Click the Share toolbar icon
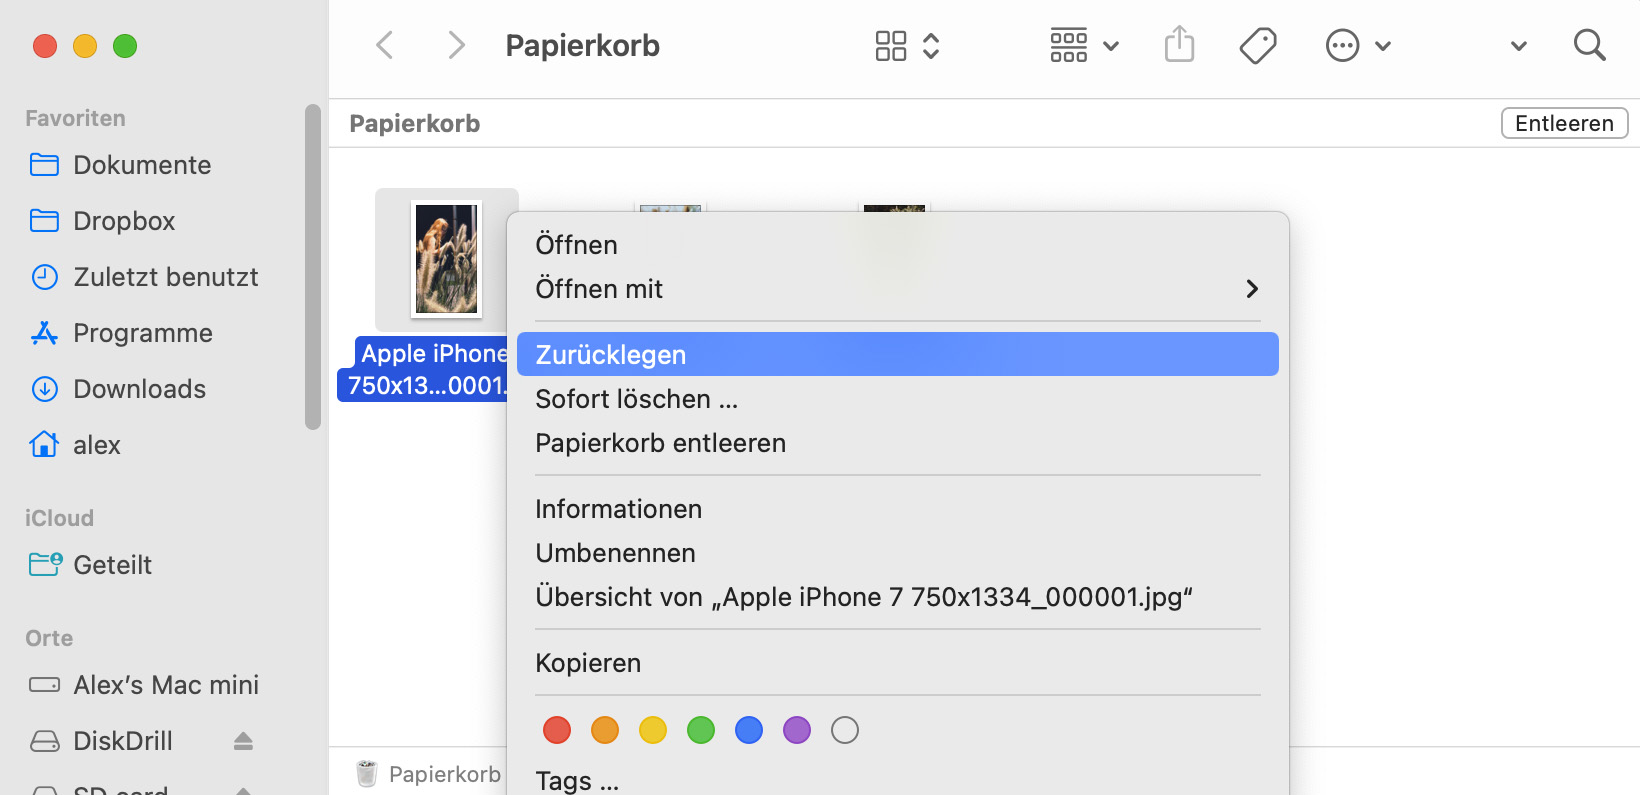 coord(1179,45)
